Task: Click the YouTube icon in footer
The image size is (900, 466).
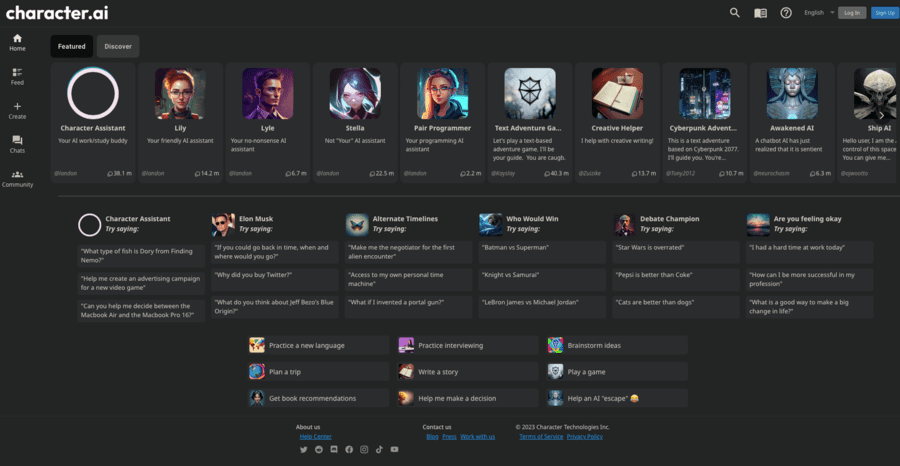Action: point(394,450)
